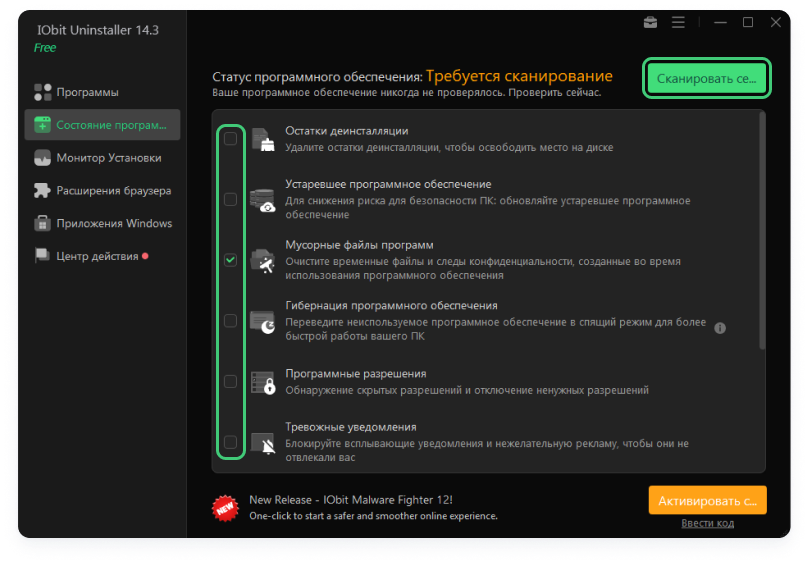Click the Тревожные уведомления muted bell icon
Viewport: 809px width, 564px height.
tap(263, 443)
